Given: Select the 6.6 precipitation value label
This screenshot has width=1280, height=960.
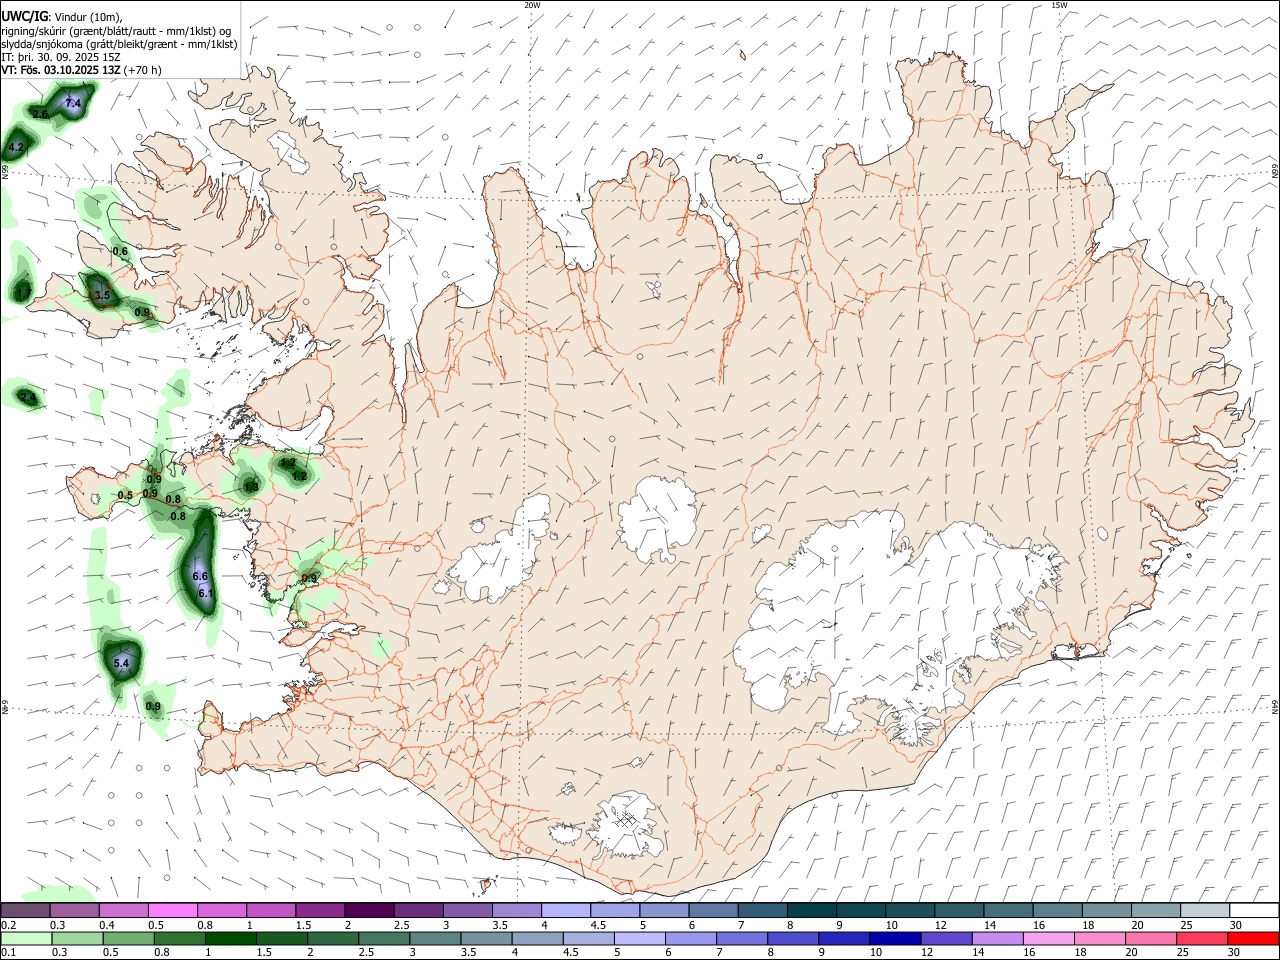Looking at the screenshot, I should point(199,576).
